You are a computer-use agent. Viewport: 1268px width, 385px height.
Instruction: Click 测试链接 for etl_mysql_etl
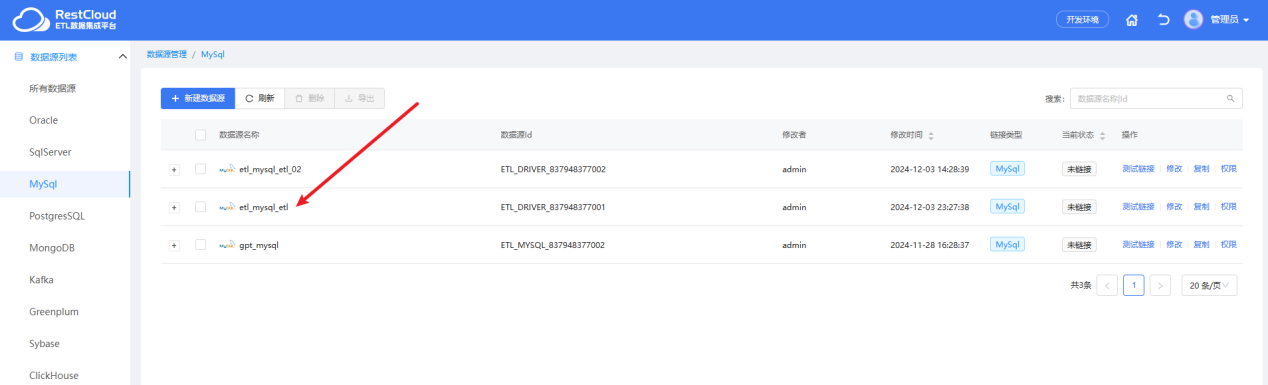[1138, 207]
